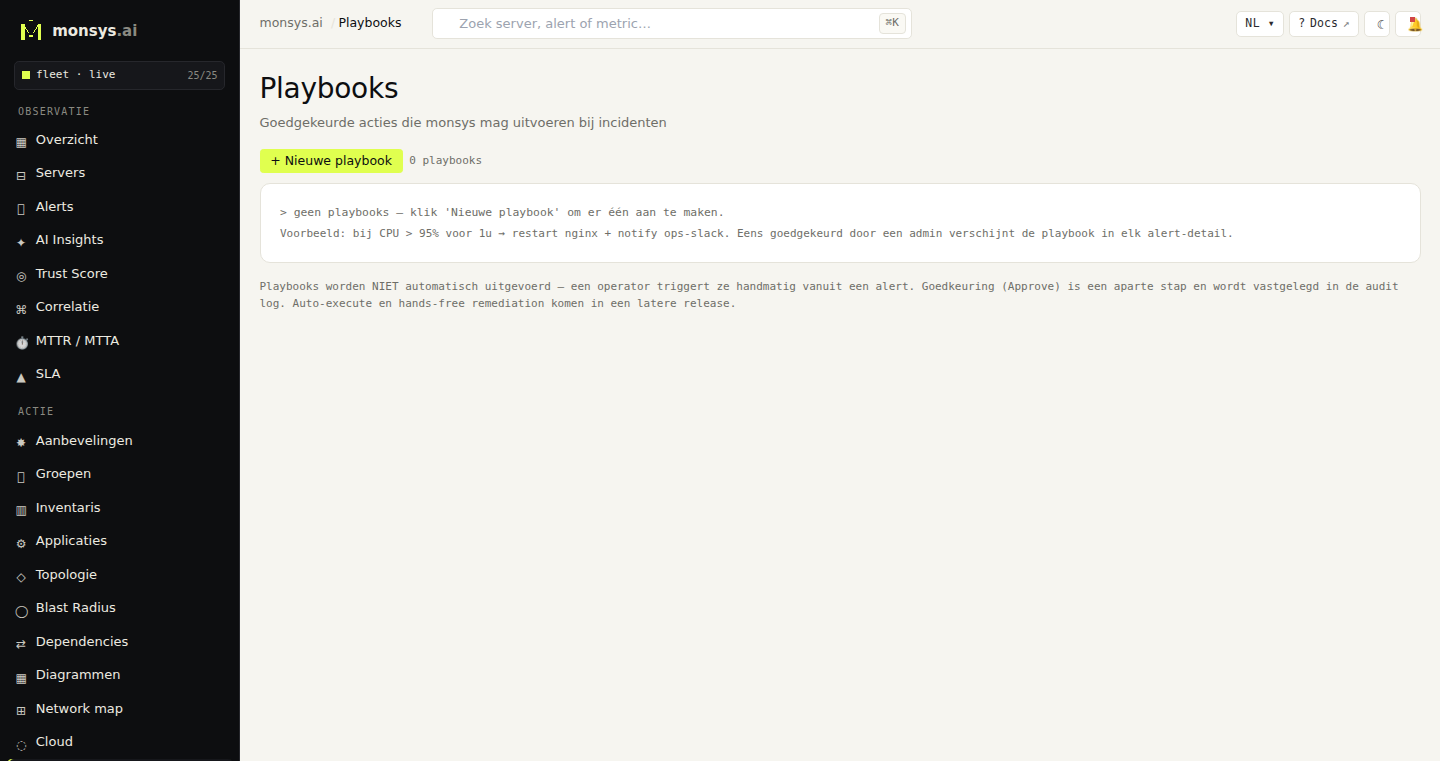Viewport: 1440px width, 761px height.
Task: Click the Nieuwe playbook button
Action: 331,161
